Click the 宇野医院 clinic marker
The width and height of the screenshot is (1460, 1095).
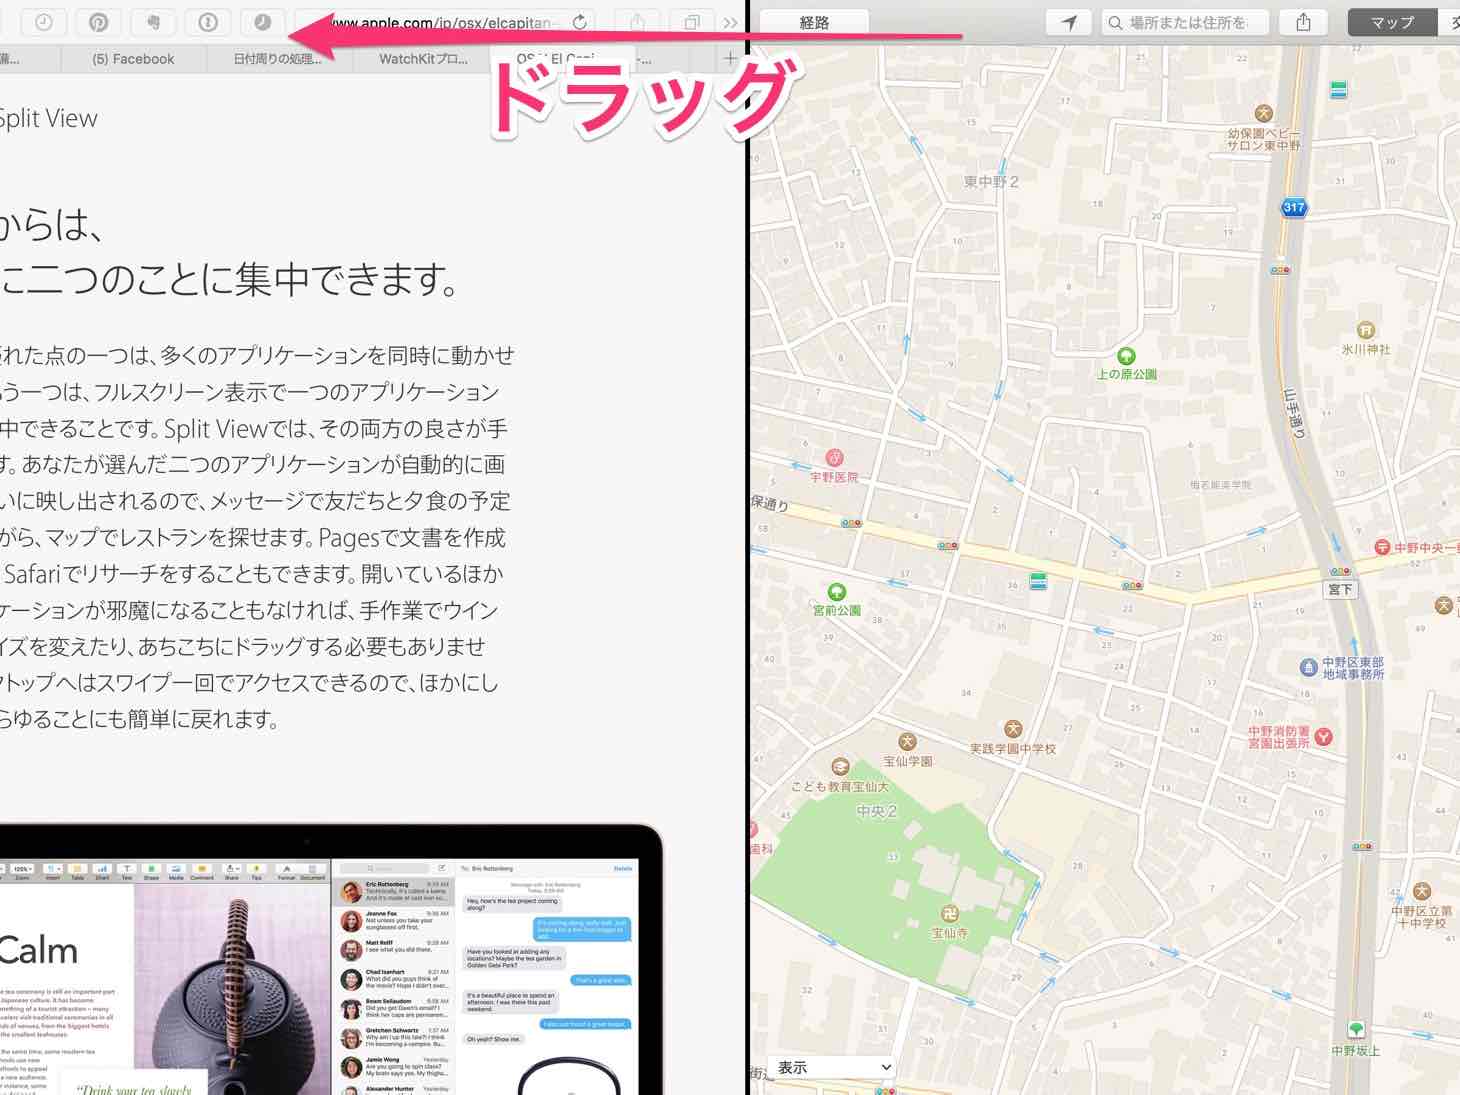coord(833,458)
